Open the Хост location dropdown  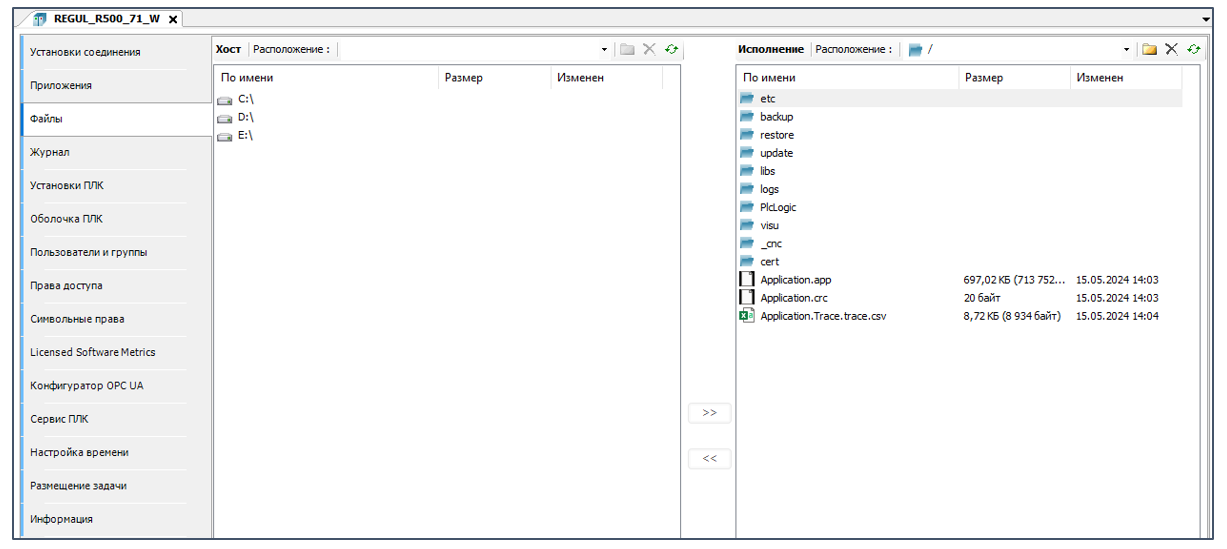pos(604,50)
